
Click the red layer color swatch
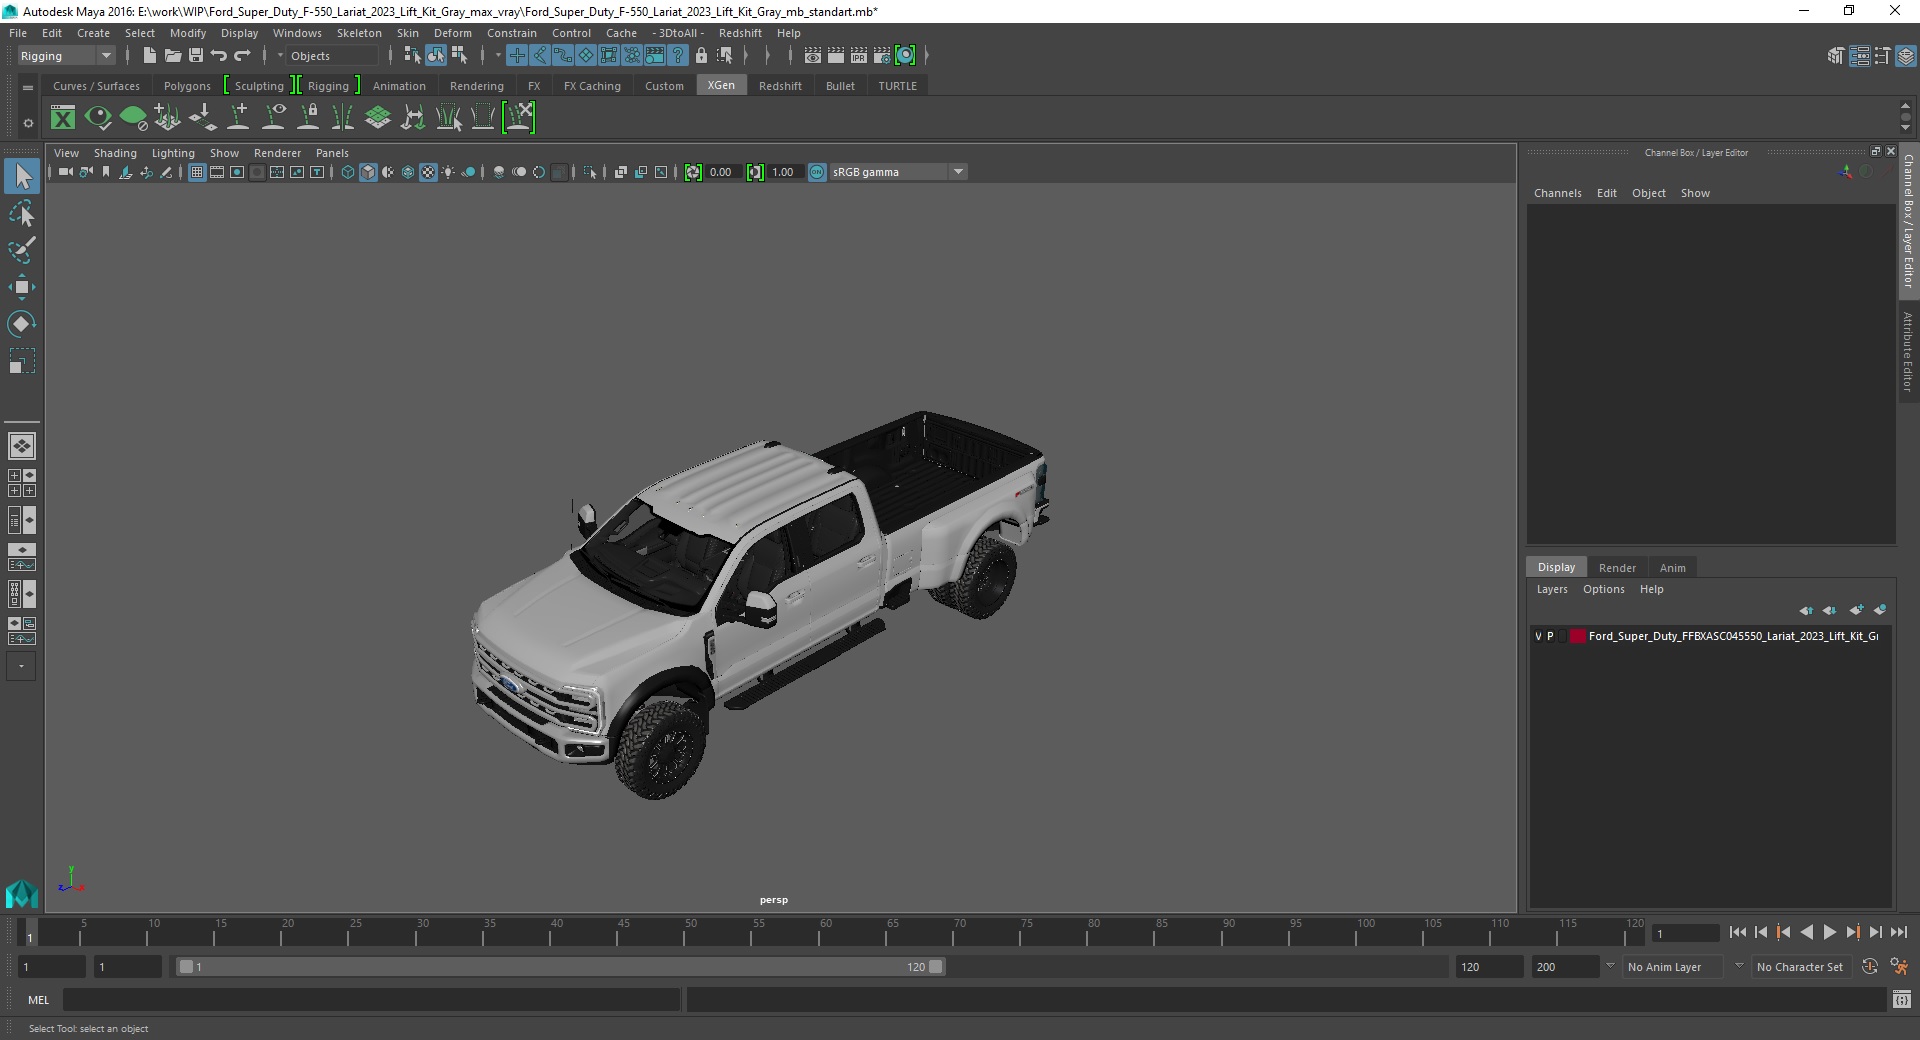pos(1578,636)
